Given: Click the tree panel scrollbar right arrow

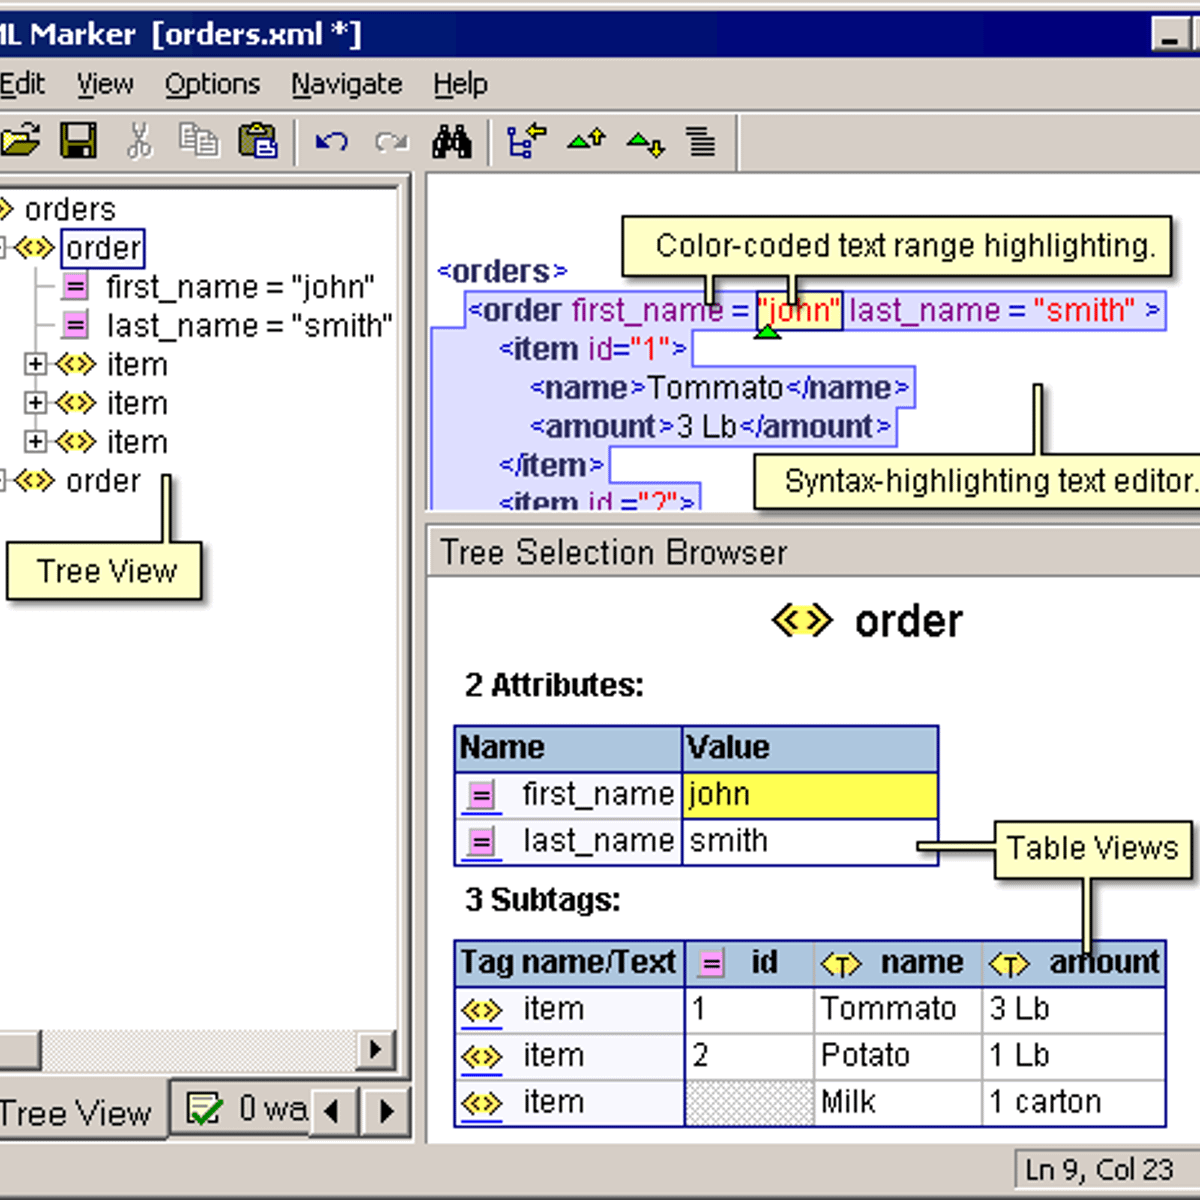Looking at the screenshot, I should 375,1049.
